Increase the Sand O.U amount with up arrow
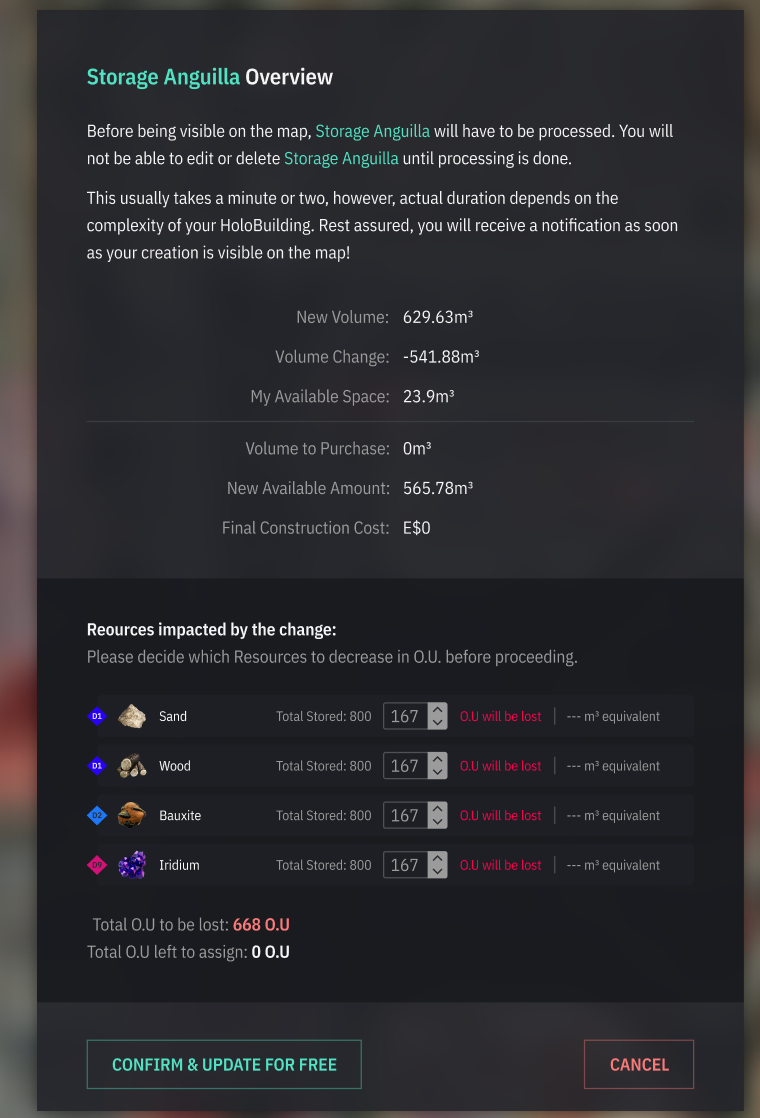Viewport: 760px width, 1118px height. pyautogui.click(x=437, y=710)
